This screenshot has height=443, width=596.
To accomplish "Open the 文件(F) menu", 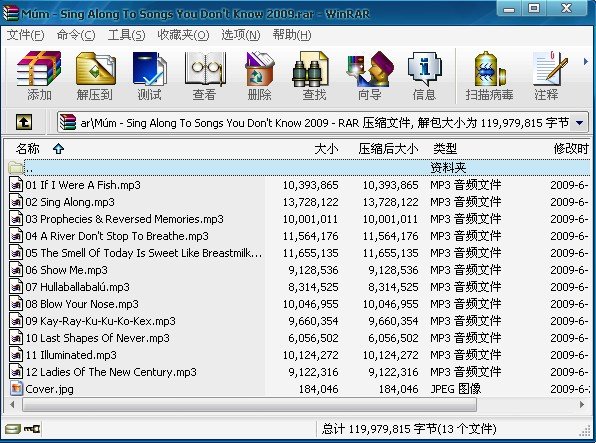I will pyautogui.click(x=25, y=35).
